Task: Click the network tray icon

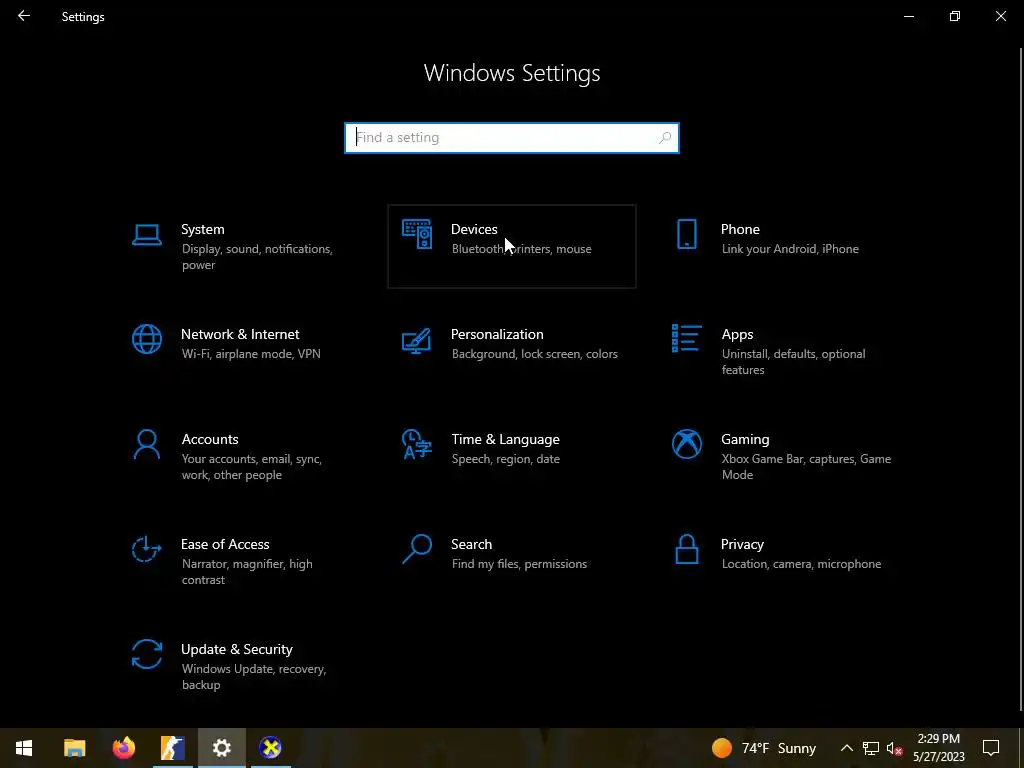Action: [x=871, y=748]
